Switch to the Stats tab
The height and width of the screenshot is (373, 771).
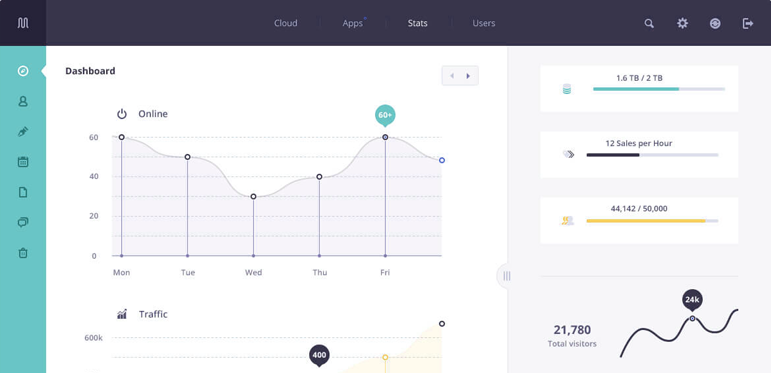(x=417, y=23)
